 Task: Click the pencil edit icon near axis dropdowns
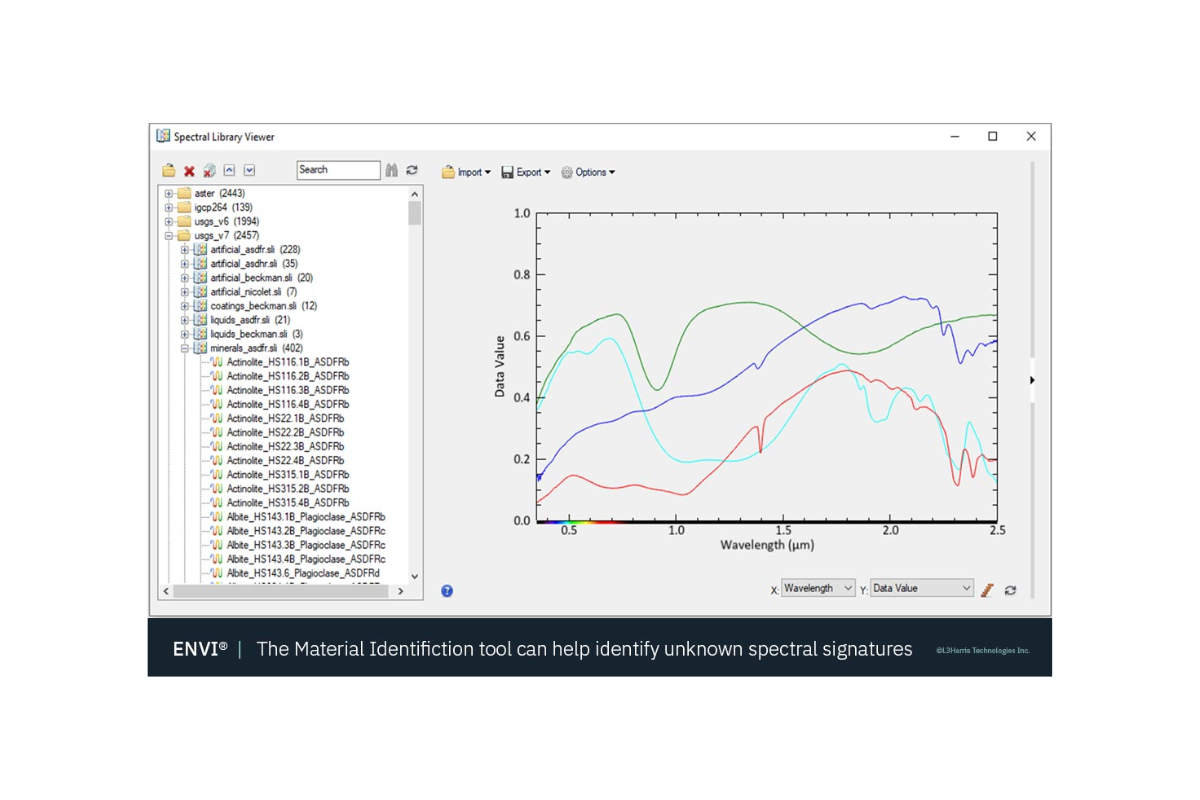(x=987, y=590)
